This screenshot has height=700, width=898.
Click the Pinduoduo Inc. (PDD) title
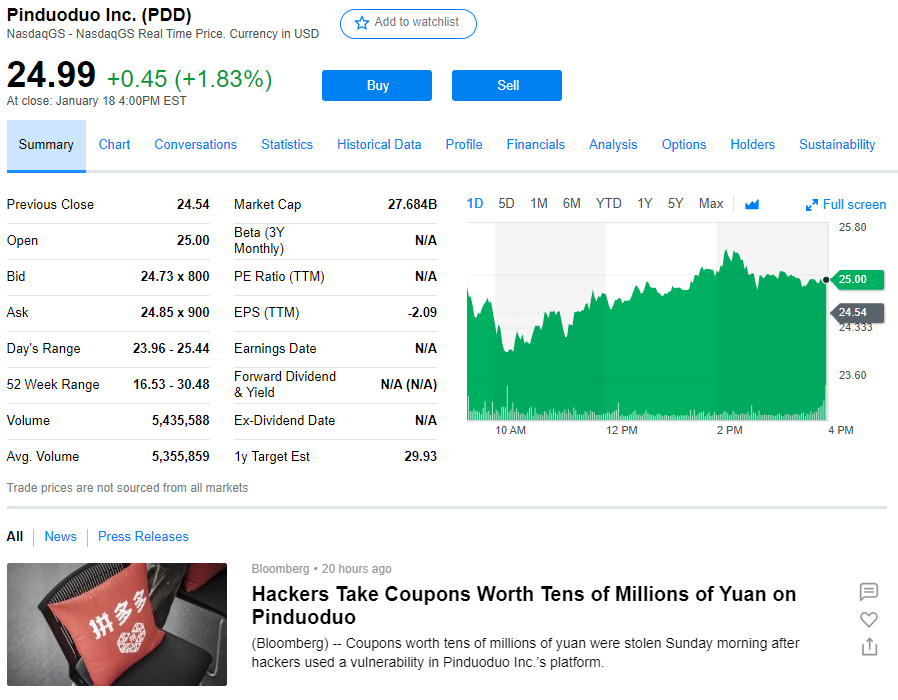coord(99,15)
